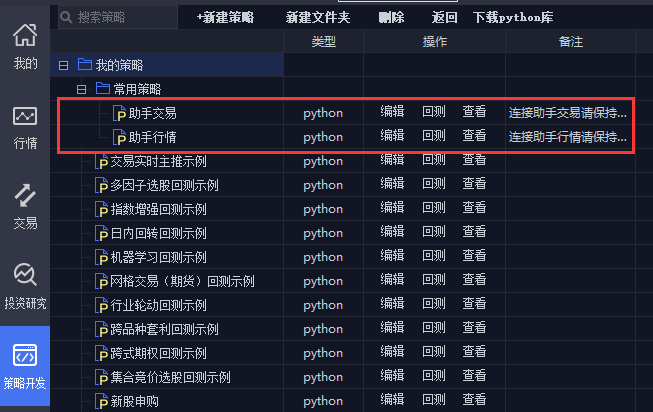Click the 我的策略 folder icon
This screenshot has height=412, width=653.
pos(84,65)
